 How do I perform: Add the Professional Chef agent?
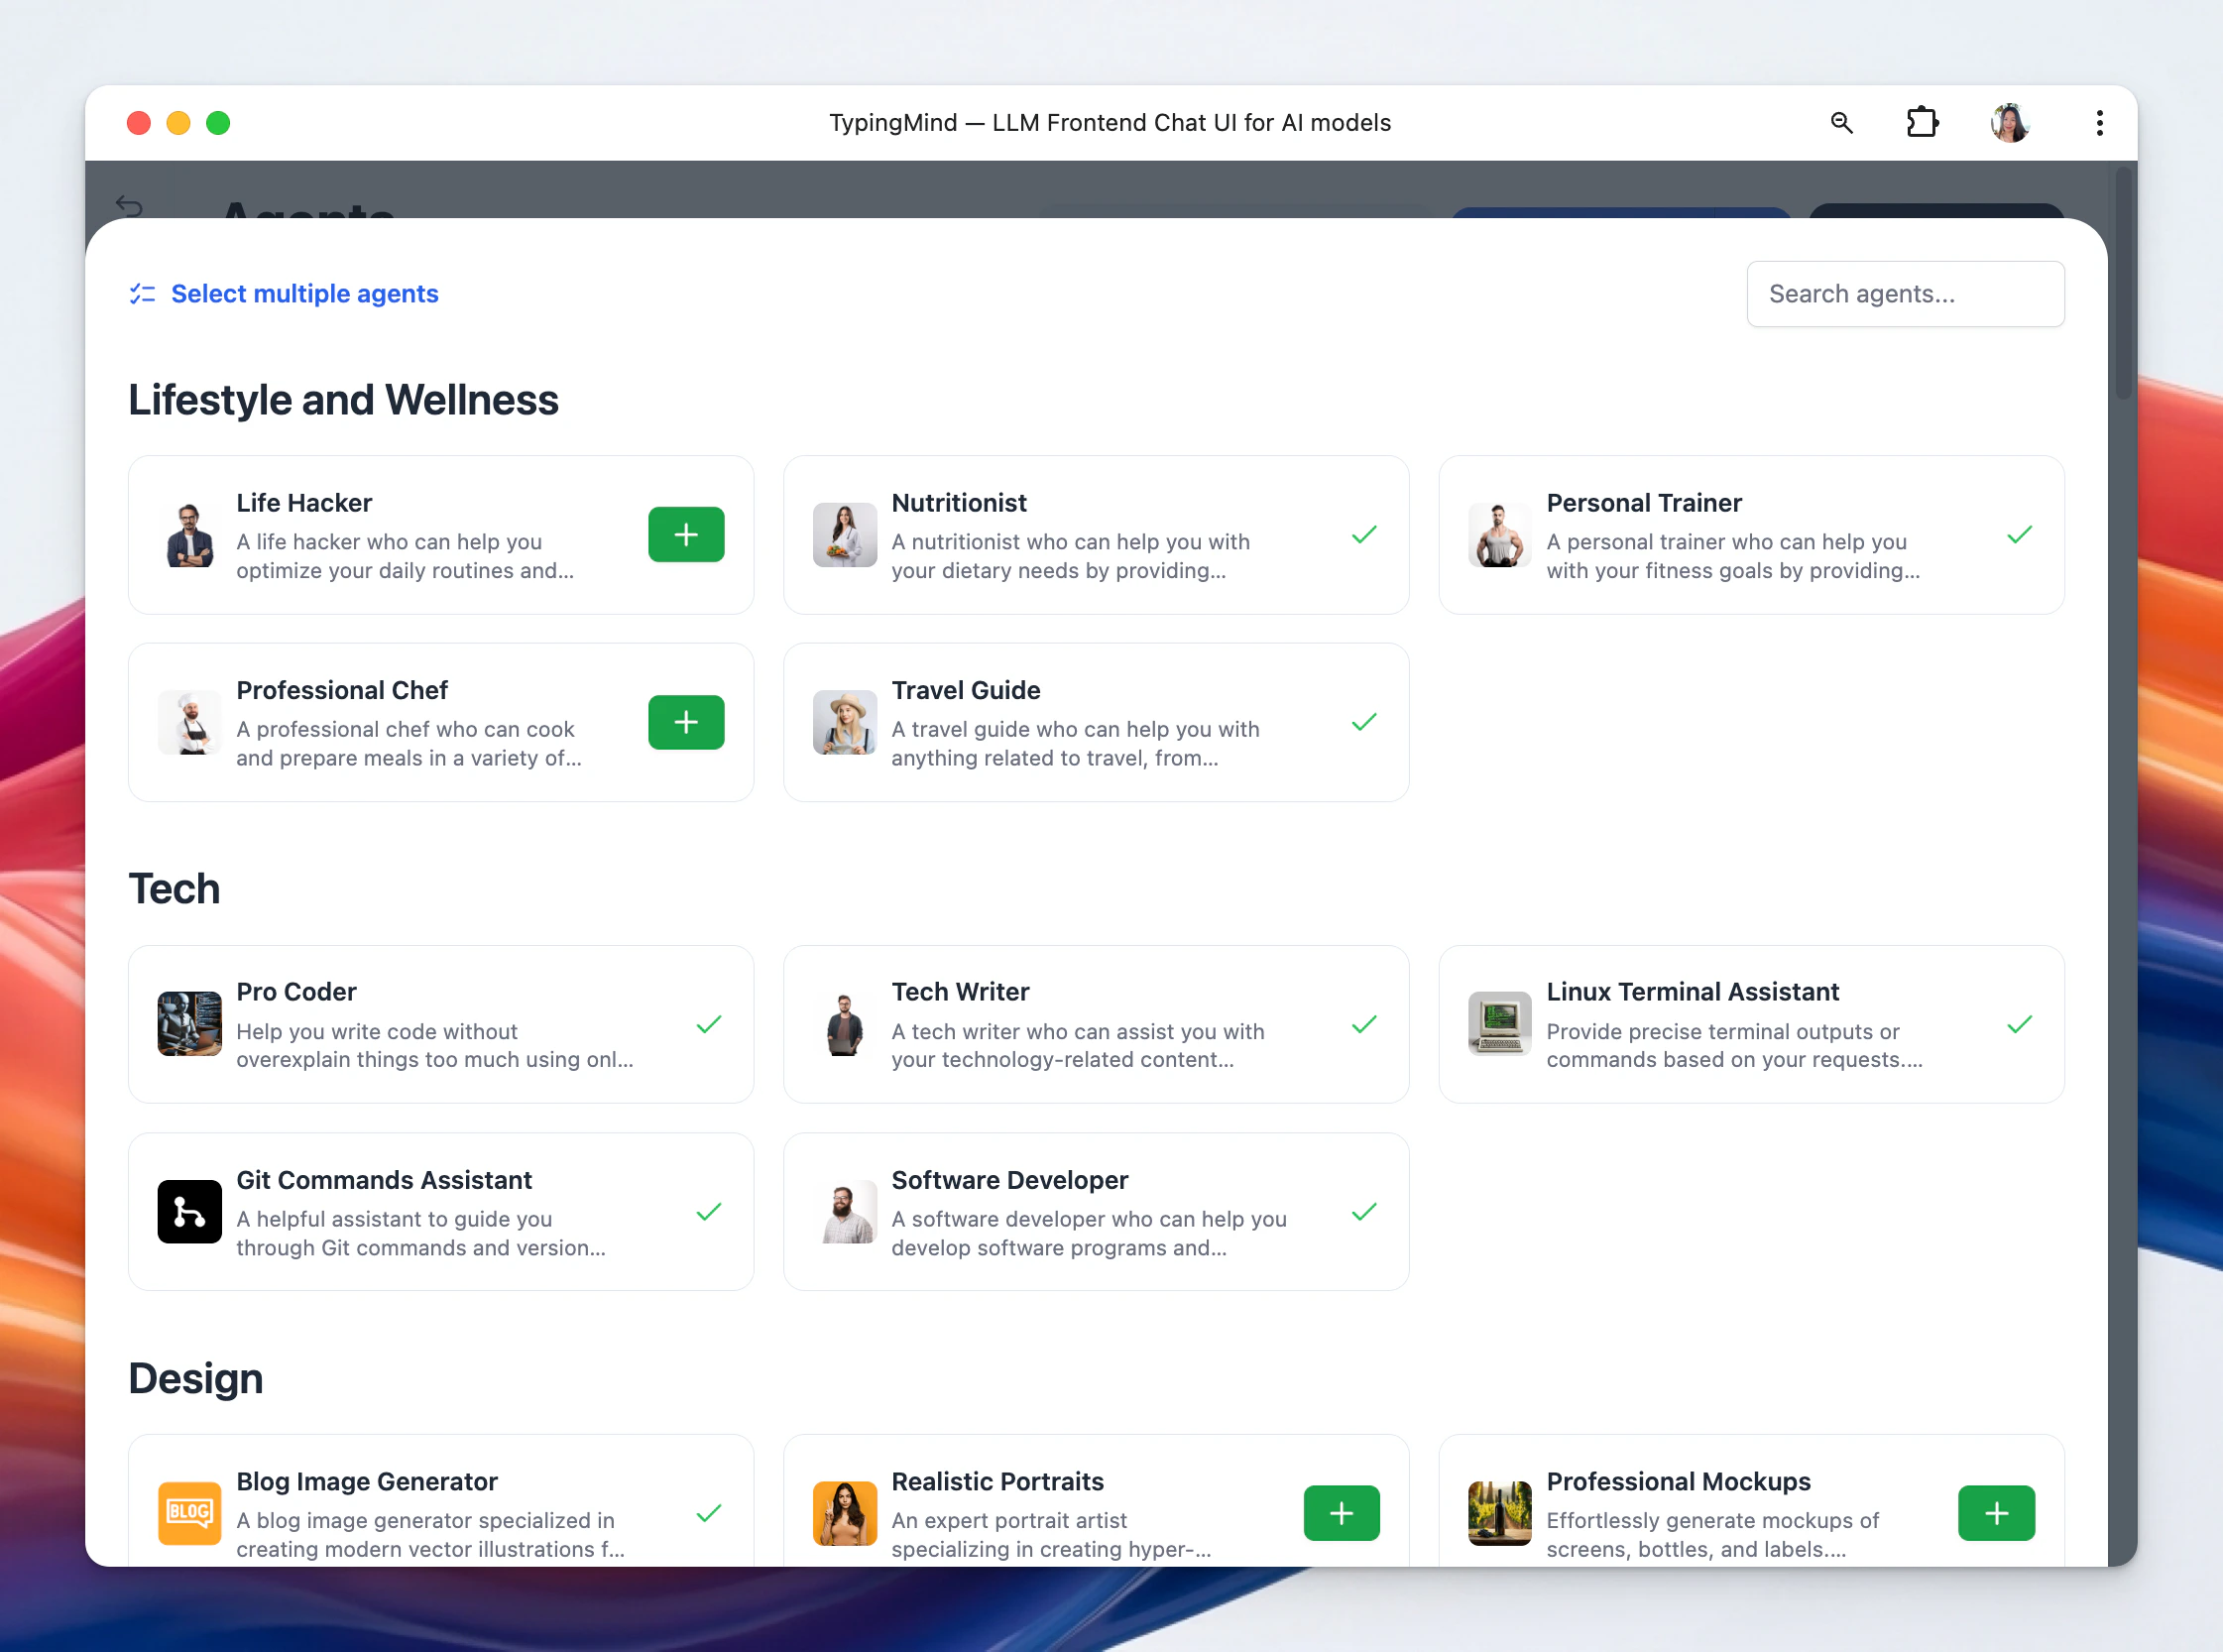coord(686,722)
